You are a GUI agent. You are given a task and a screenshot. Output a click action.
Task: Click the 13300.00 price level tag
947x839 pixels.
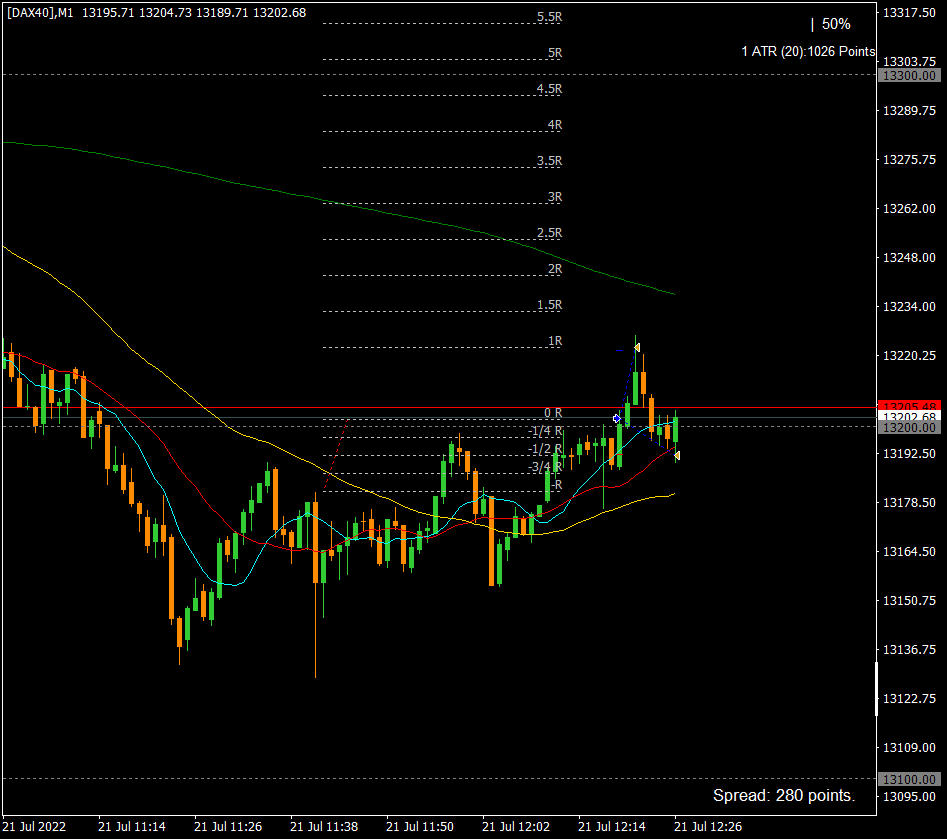coord(909,76)
